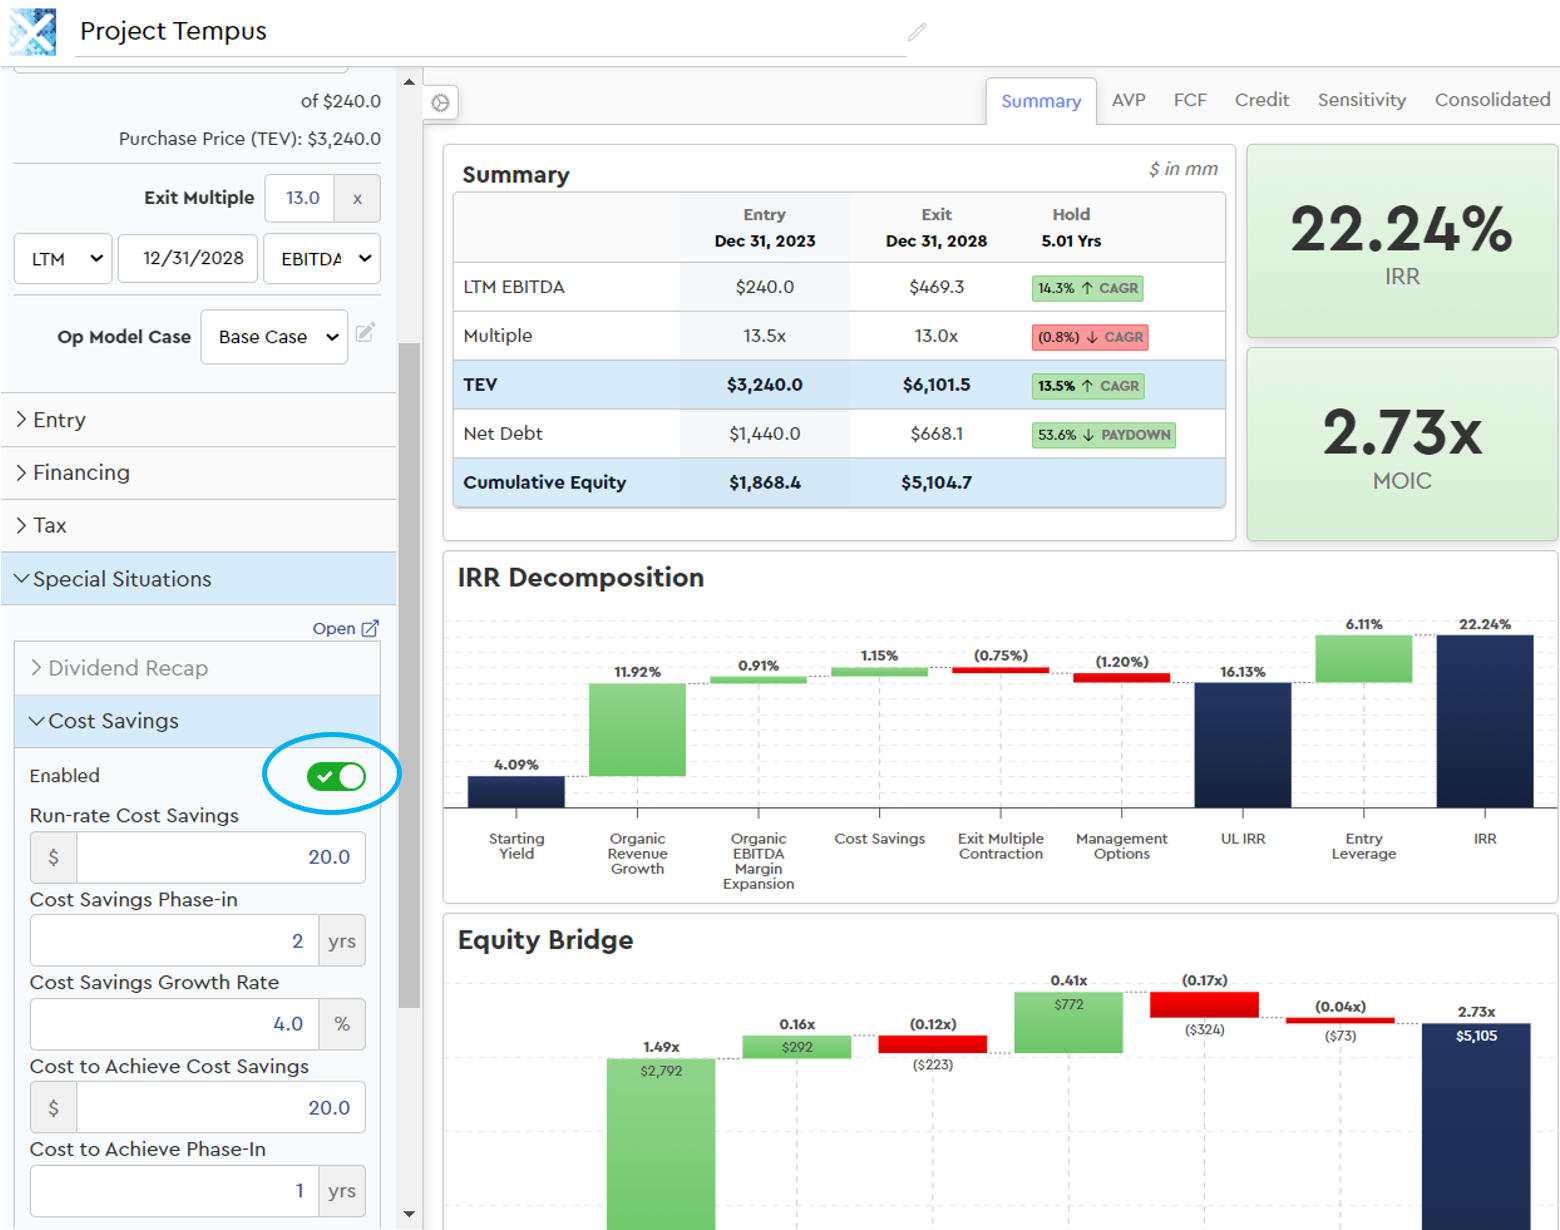Screen dimensions: 1560x1230
Task: Click the Starting Yield bar in IRR chart
Action: (516, 792)
